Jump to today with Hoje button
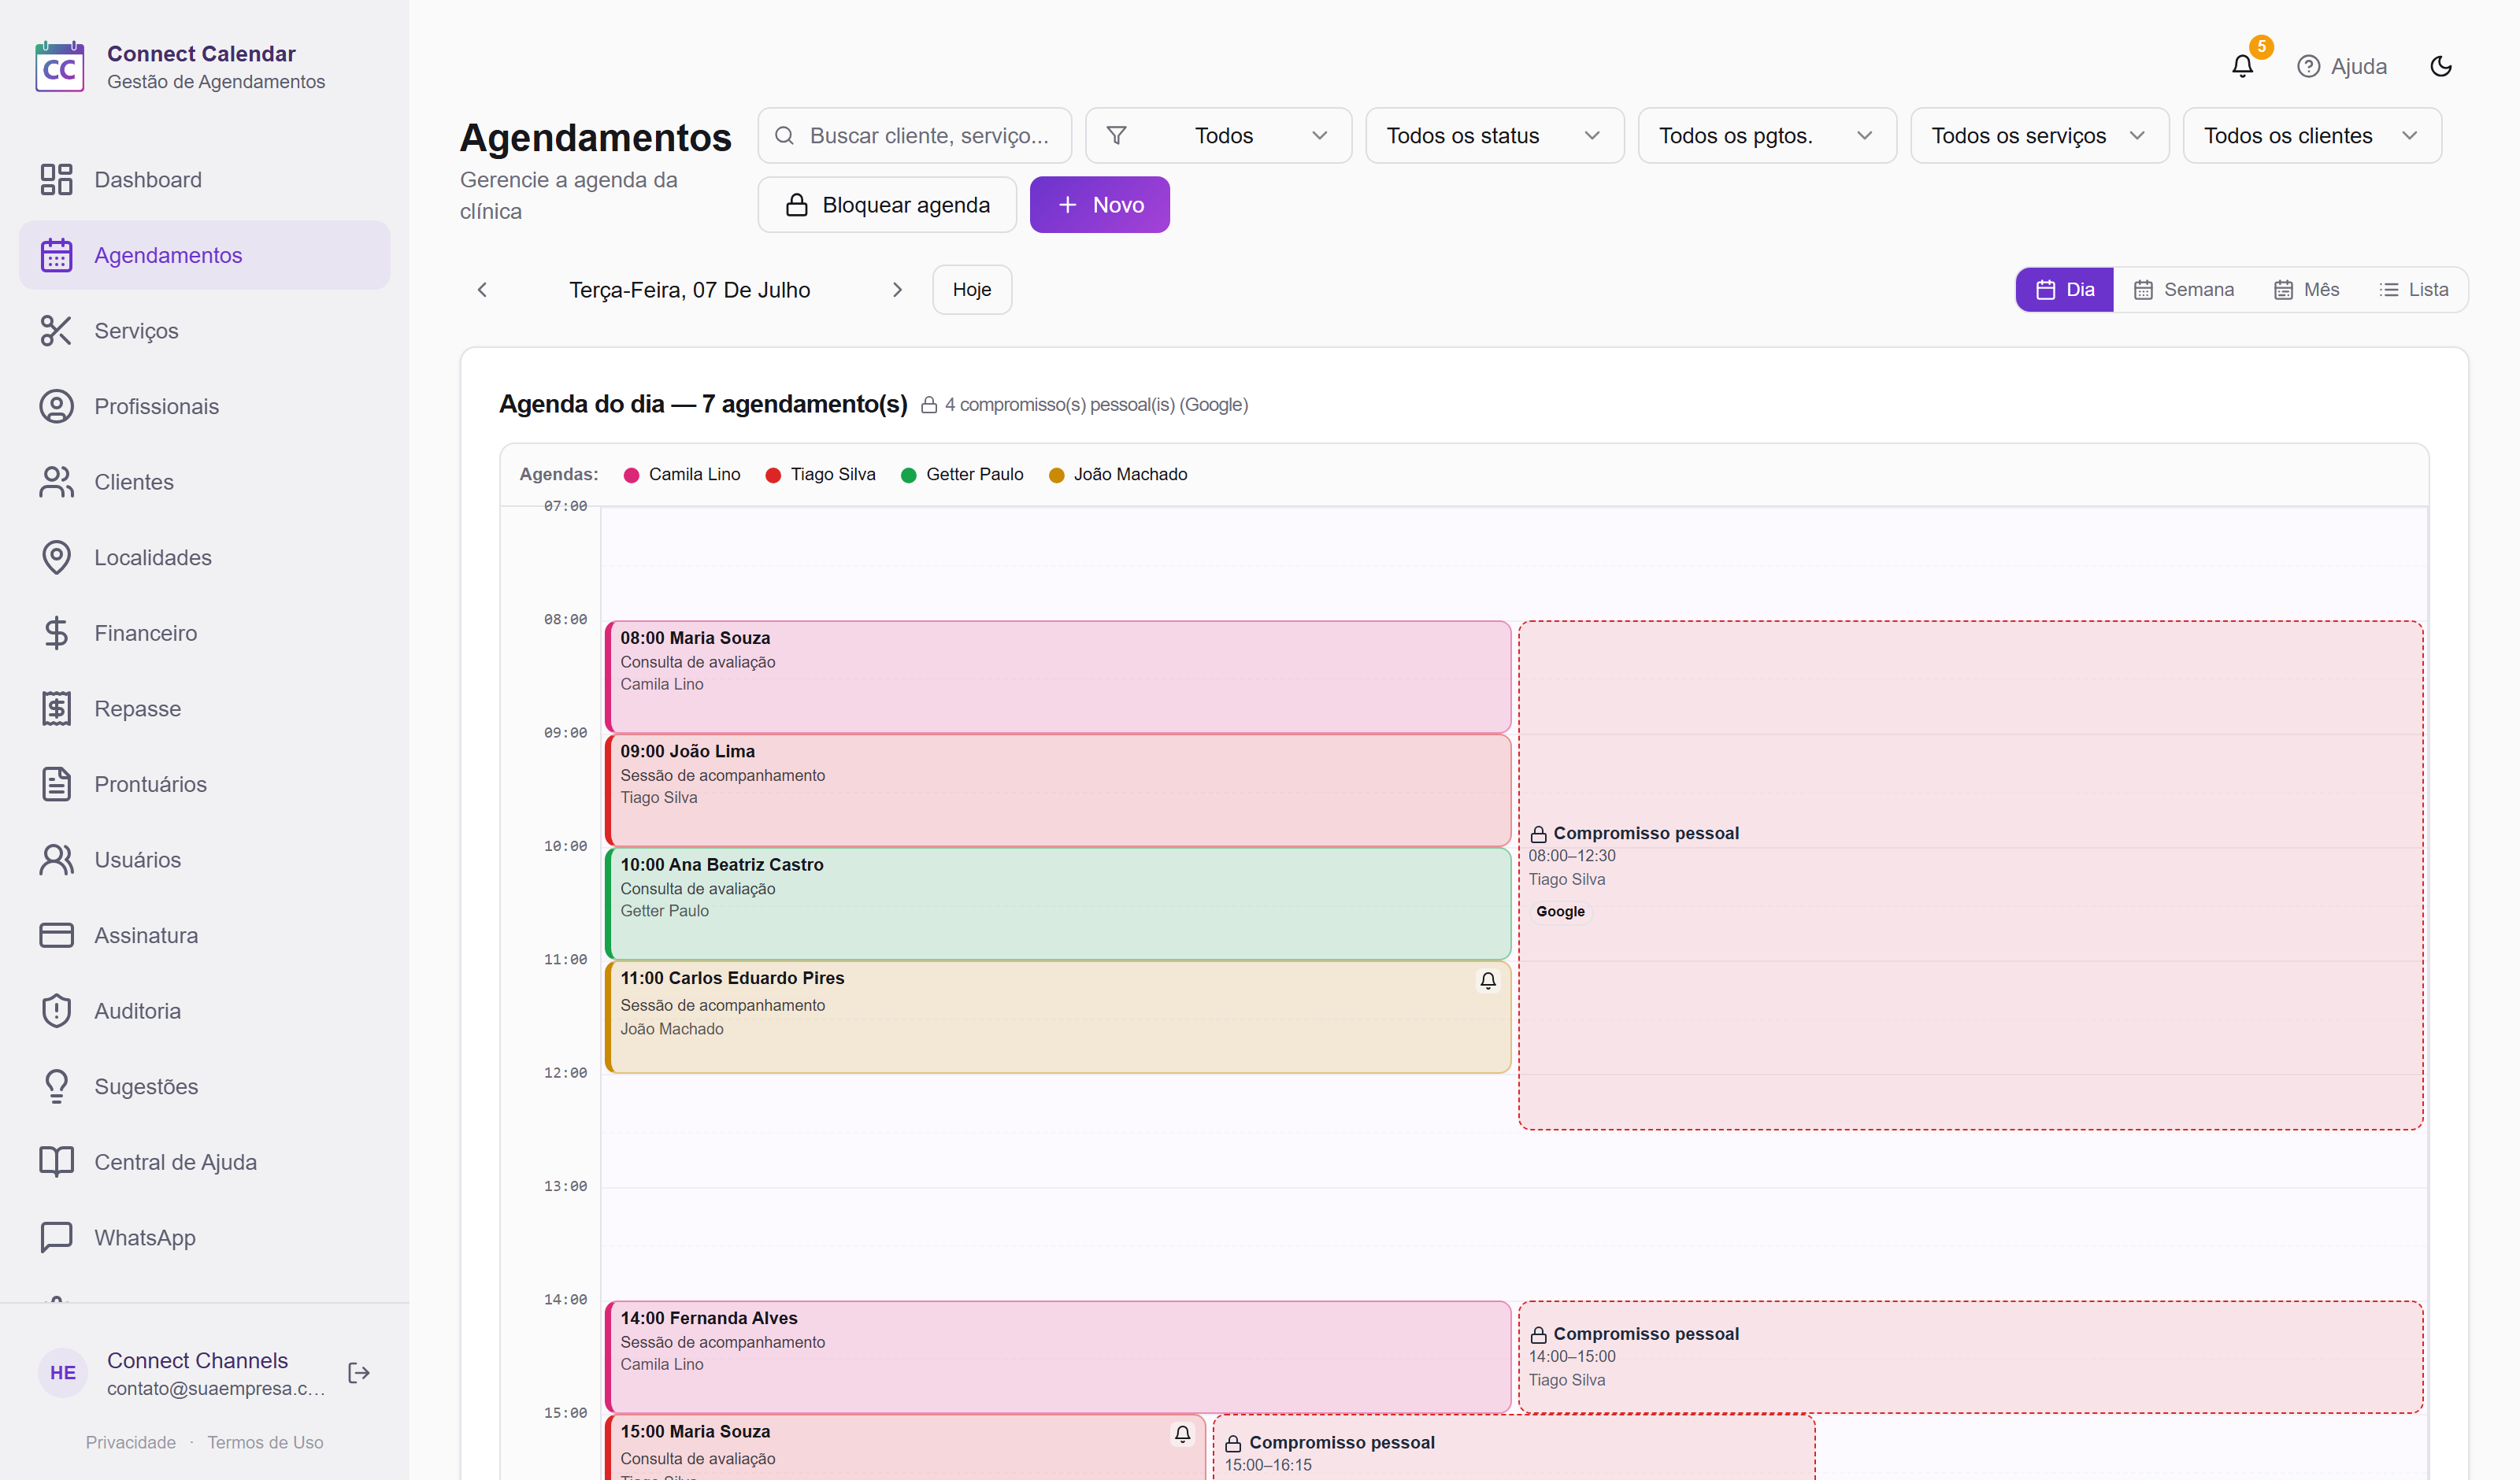 (x=971, y=290)
